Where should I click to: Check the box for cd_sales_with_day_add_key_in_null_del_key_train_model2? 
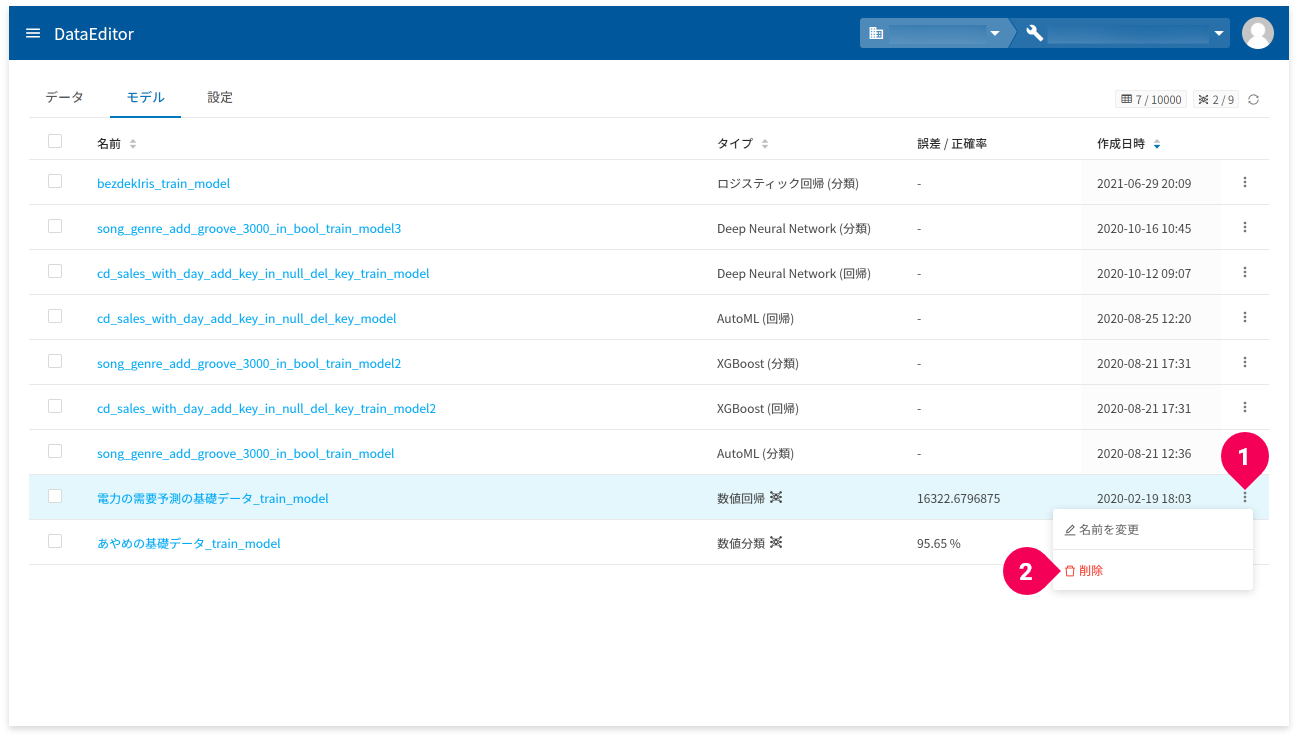pyautogui.click(x=55, y=406)
